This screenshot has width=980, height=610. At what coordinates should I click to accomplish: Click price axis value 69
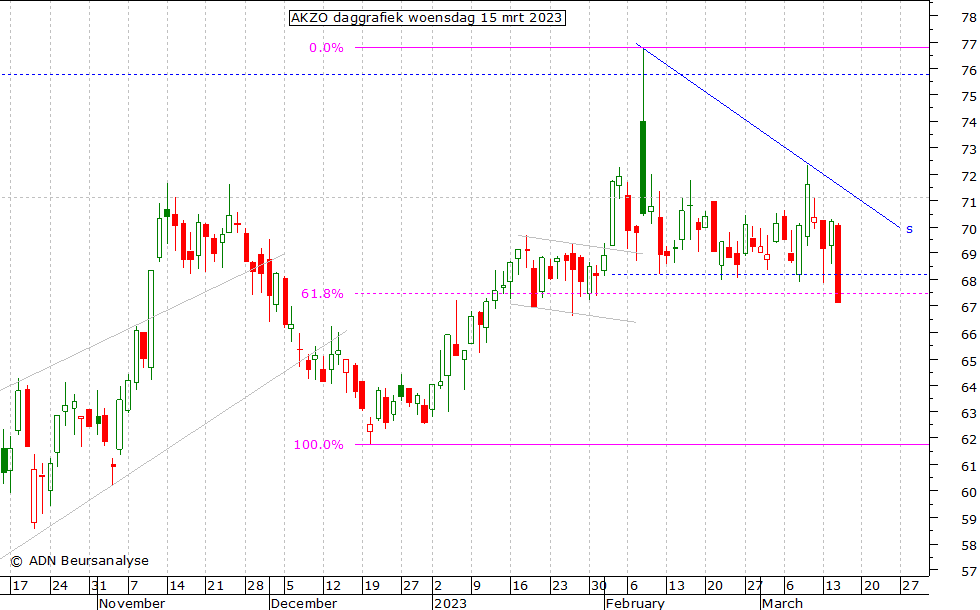[x=969, y=254]
